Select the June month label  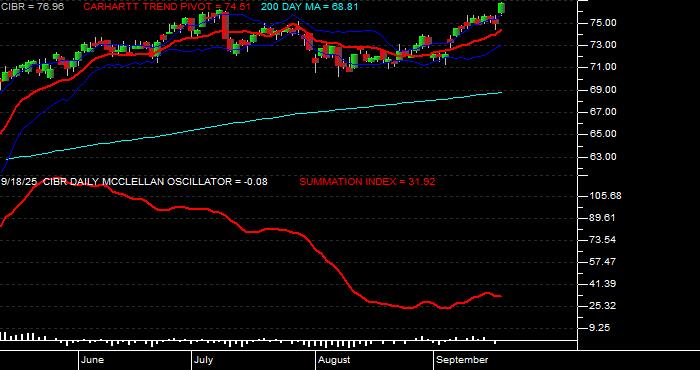tap(92, 360)
